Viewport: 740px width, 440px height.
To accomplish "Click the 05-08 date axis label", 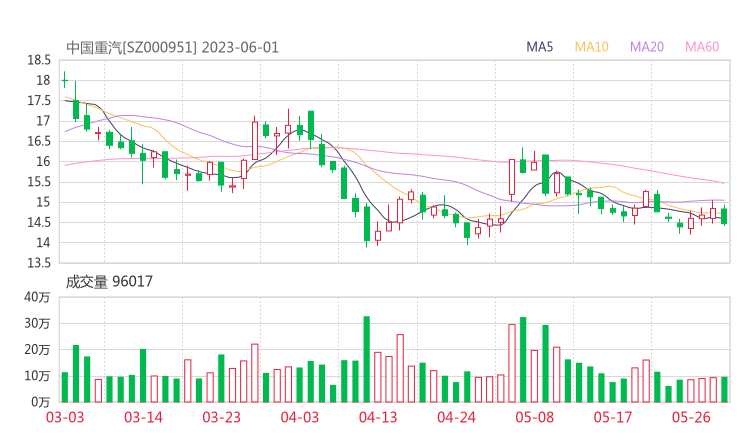I will 535,417.
